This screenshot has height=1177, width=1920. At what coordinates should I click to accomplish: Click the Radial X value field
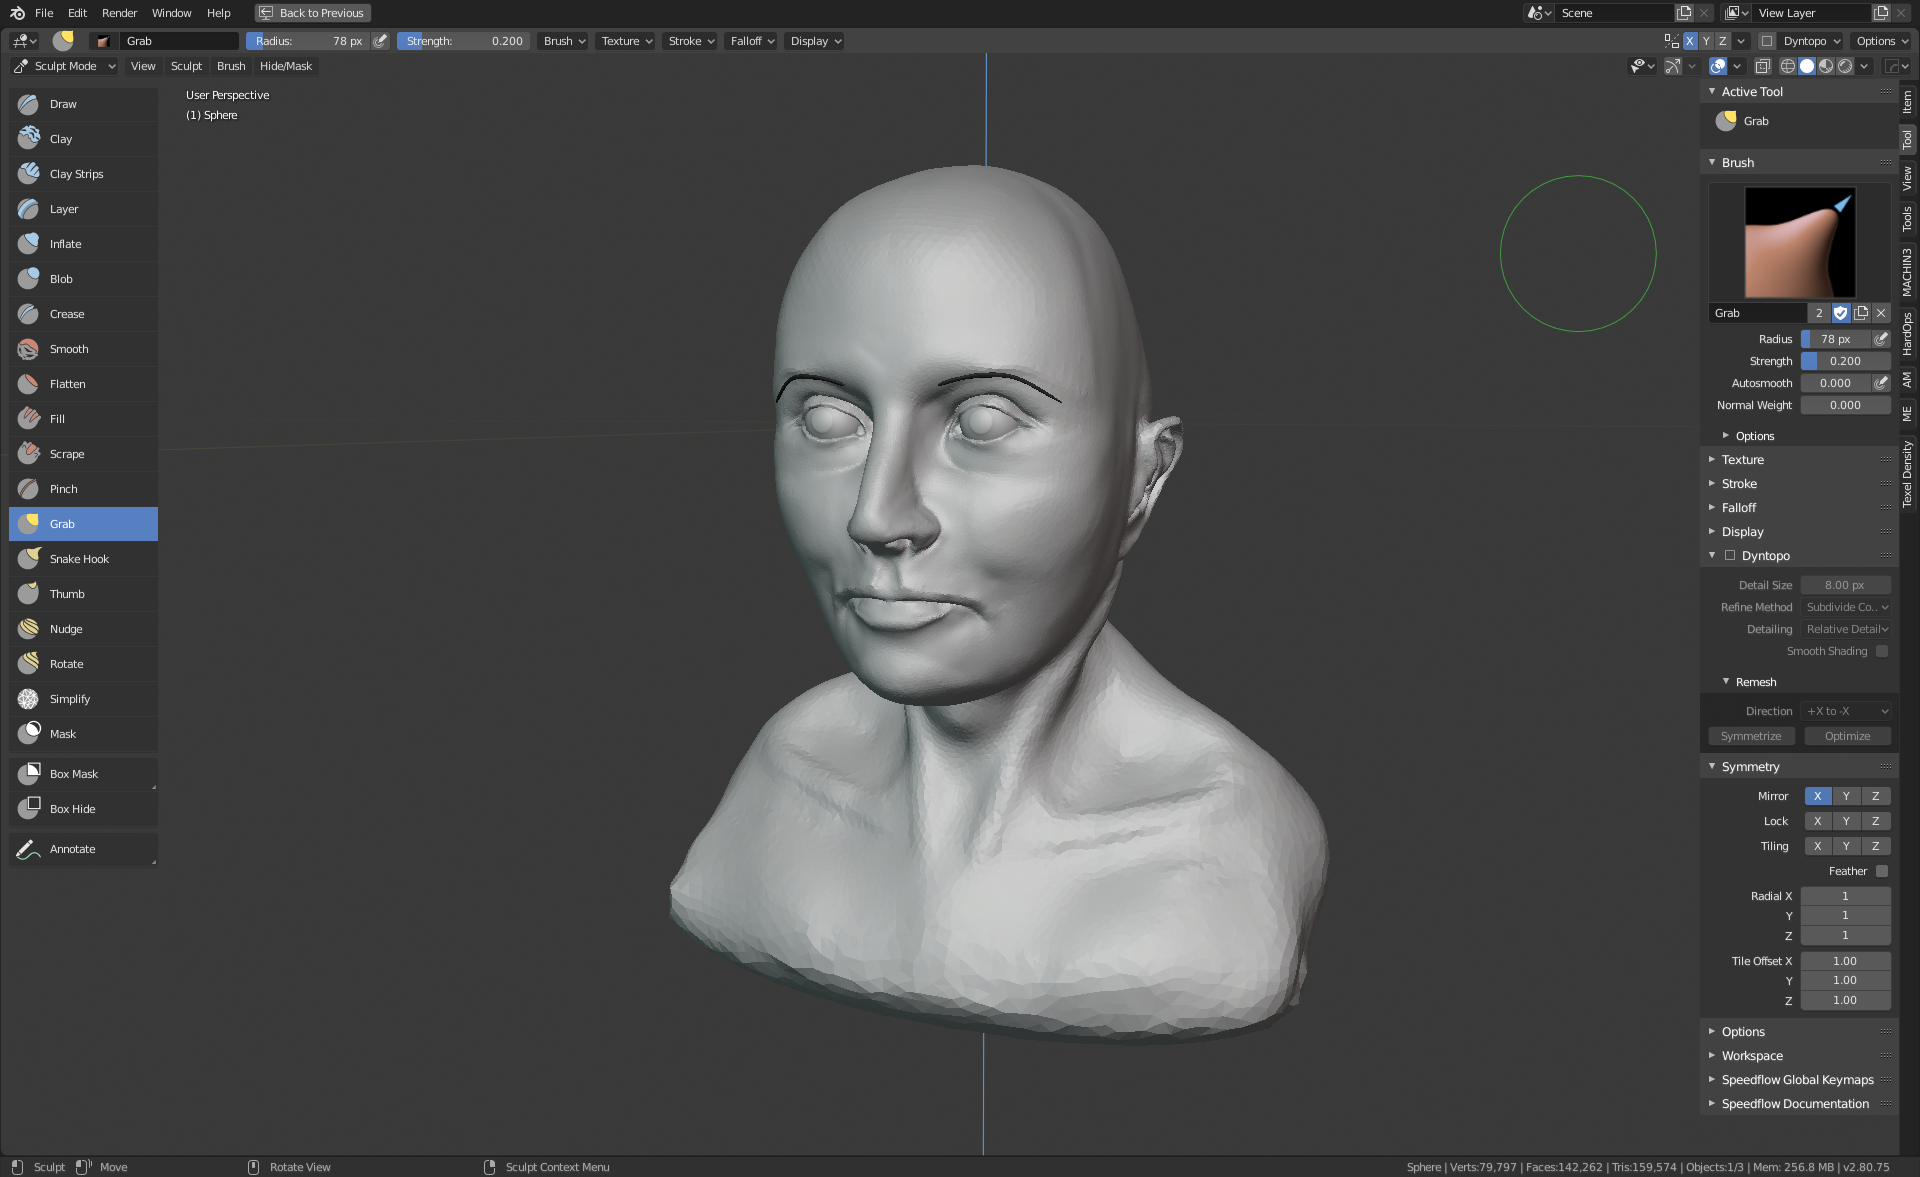pyautogui.click(x=1845, y=896)
